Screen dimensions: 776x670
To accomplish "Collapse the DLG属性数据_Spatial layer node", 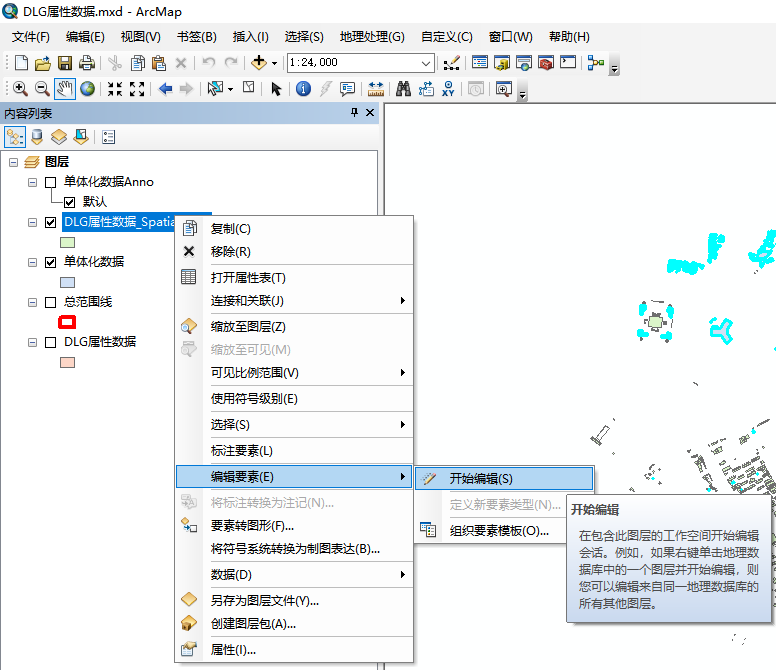I will pos(32,222).
